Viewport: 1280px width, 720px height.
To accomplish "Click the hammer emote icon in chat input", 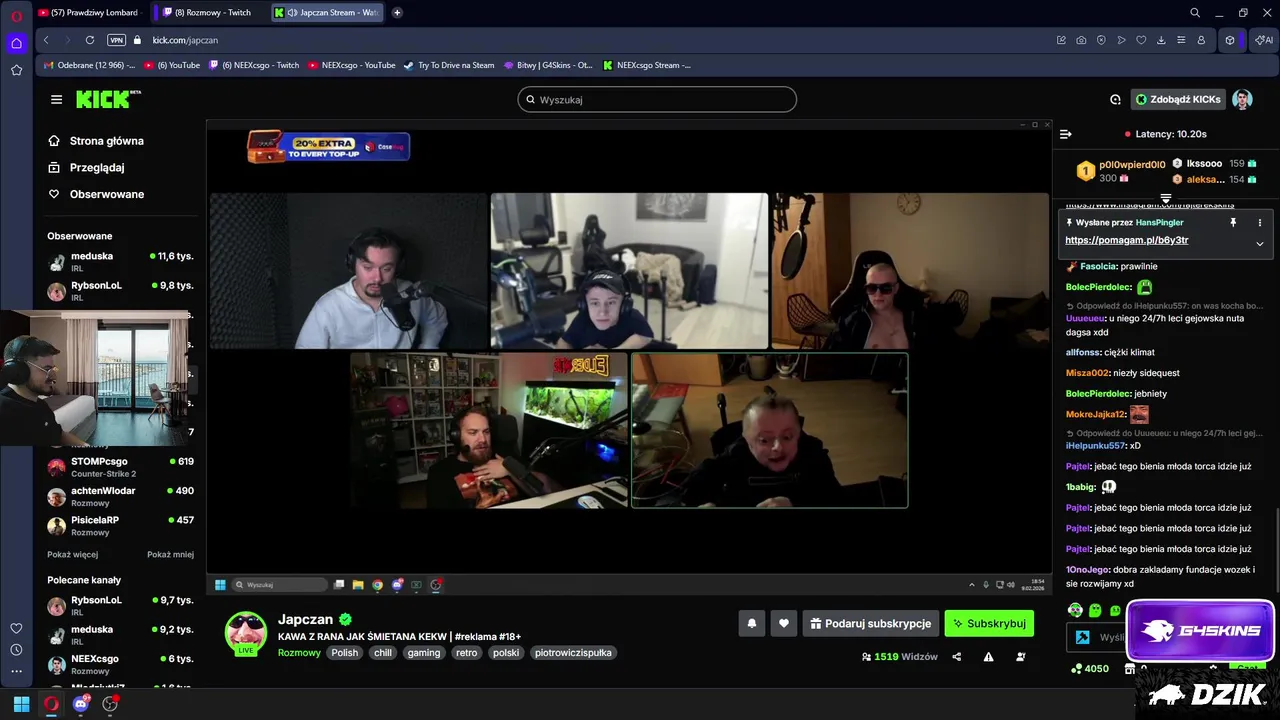I will tap(1082, 637).
